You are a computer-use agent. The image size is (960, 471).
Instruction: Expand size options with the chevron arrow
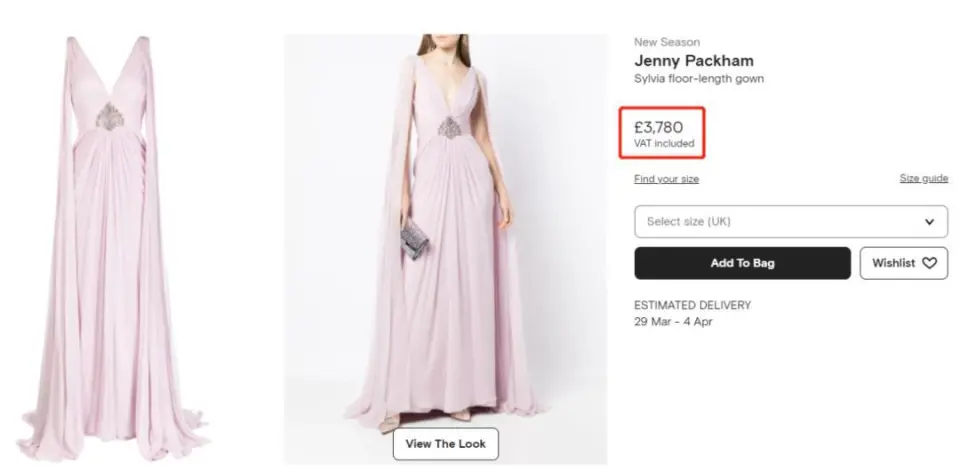[x=929, y=221]
